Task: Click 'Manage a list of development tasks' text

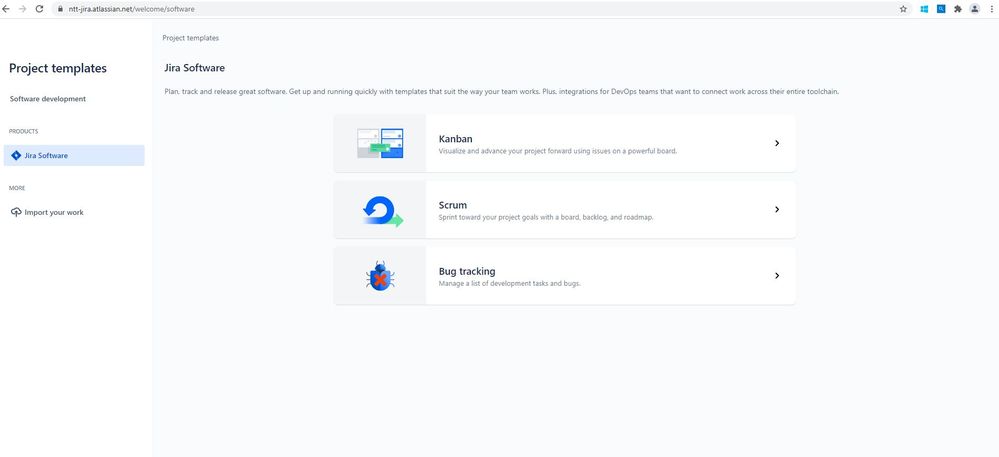Action: (x=510, y=284)
